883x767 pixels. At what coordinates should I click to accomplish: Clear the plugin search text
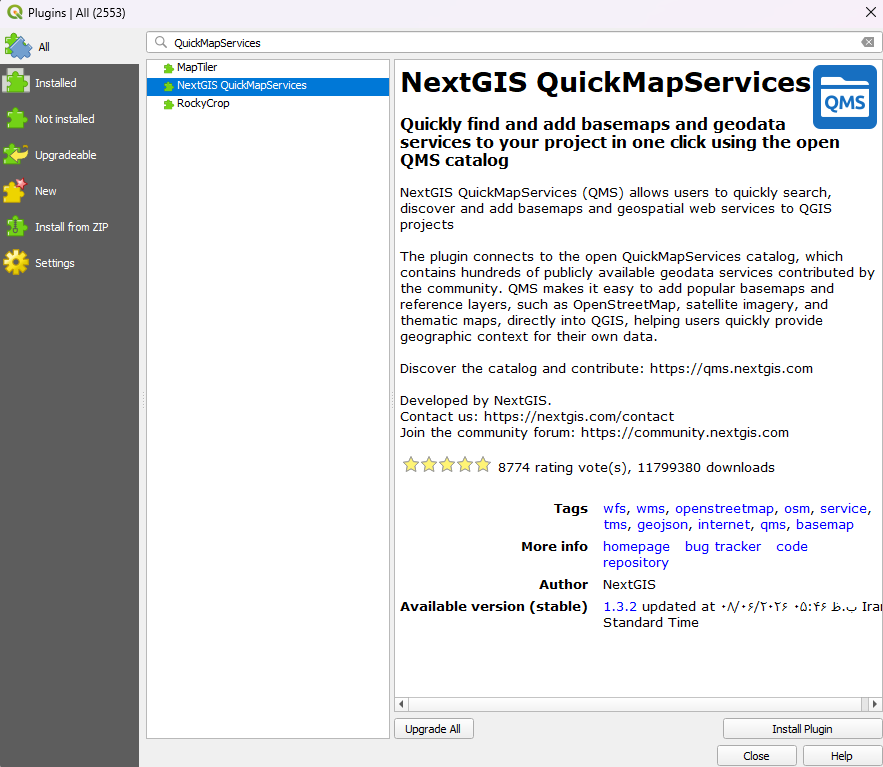[868, 42]
